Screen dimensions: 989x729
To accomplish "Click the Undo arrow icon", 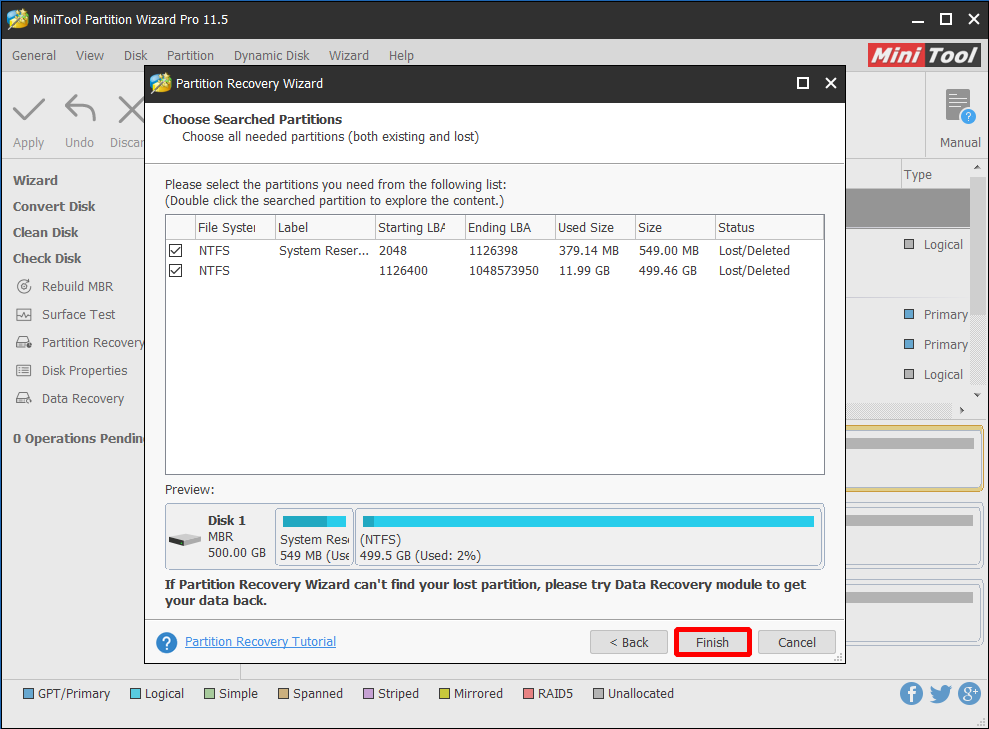I will [80, 108].
